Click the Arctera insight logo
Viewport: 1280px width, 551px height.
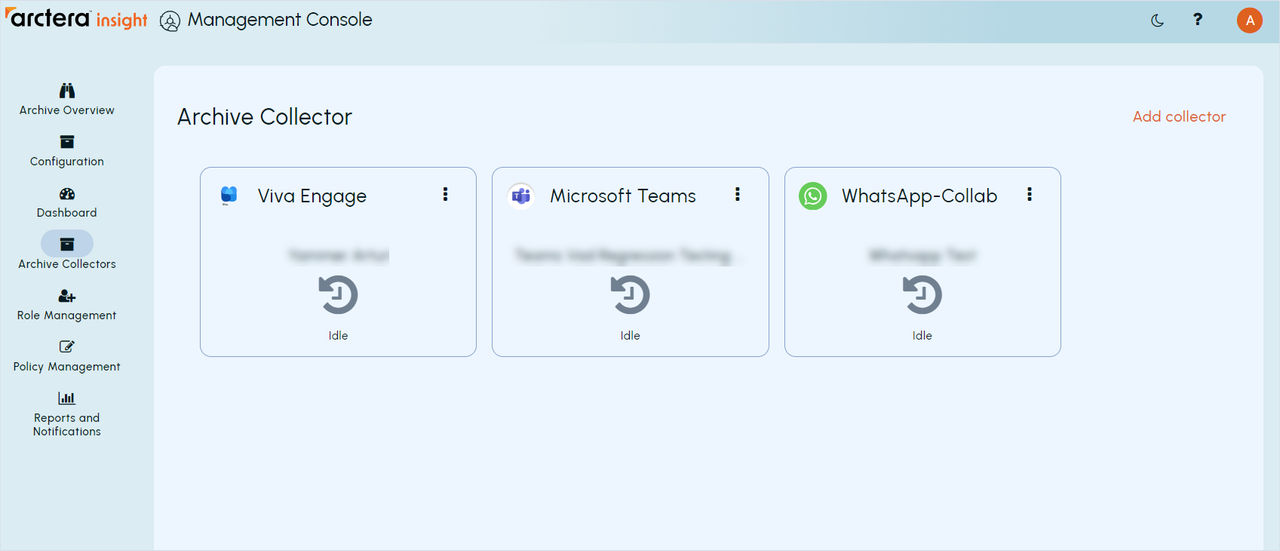[77, 20]
